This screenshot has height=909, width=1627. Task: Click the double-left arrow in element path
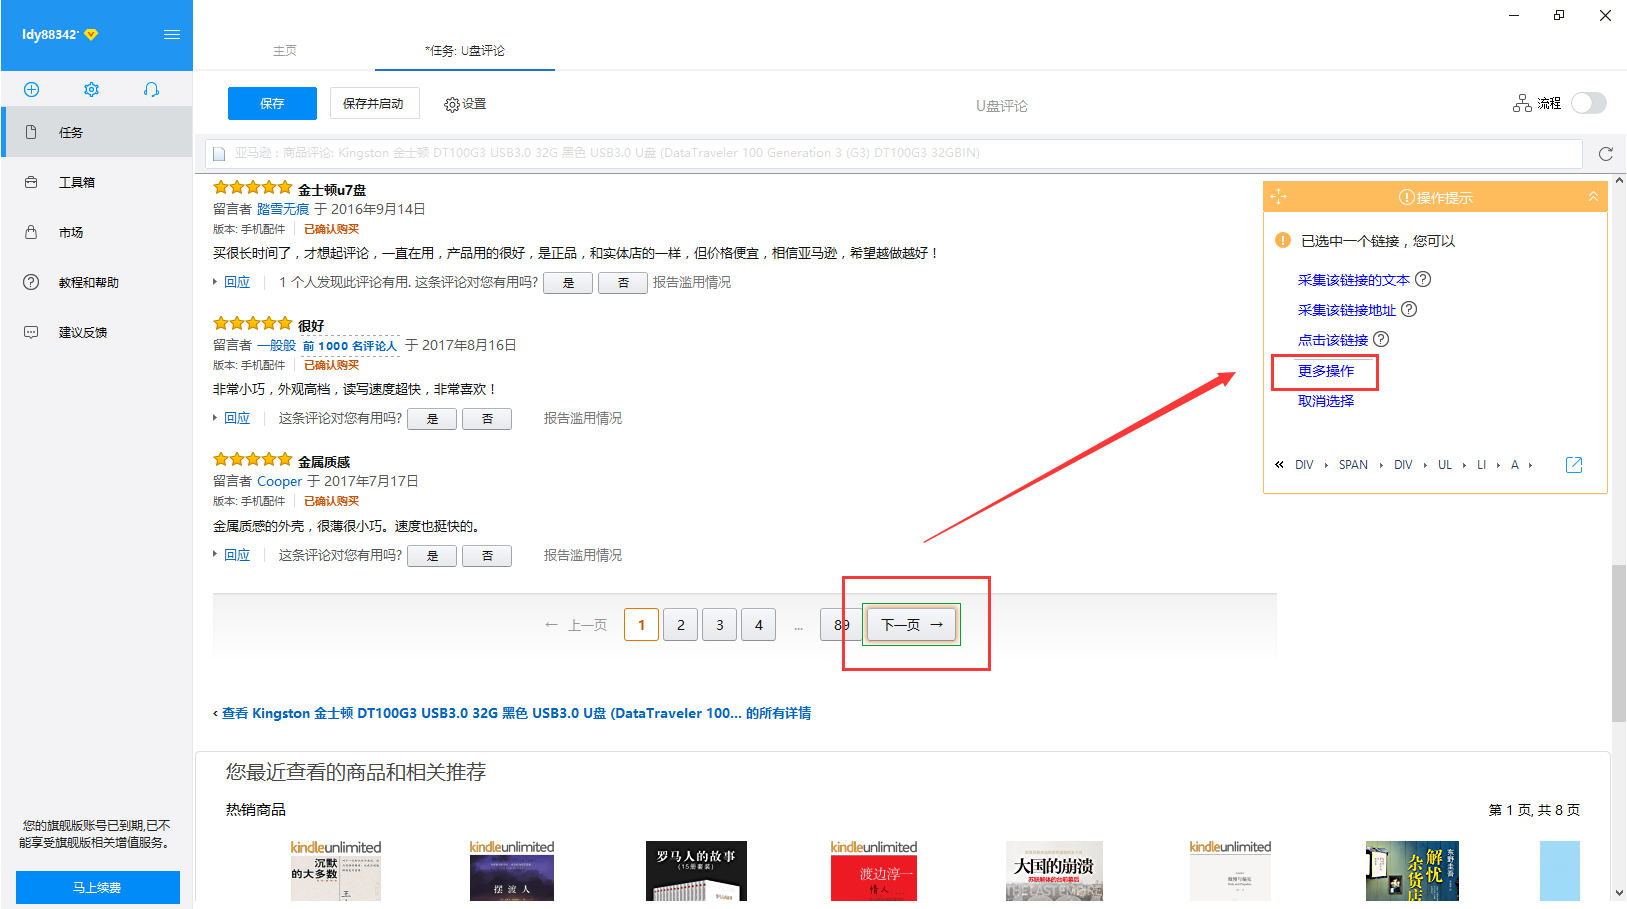tap(1279, 465)
